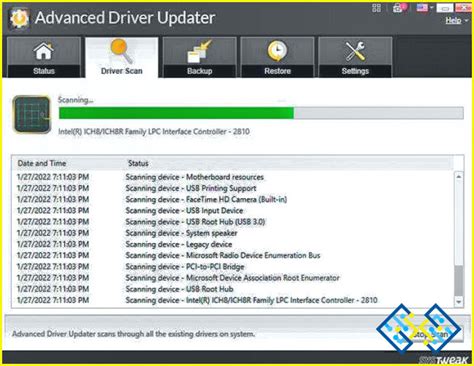This screenshot has height=366, width=474.
Task: Select the PCI-to-PCI Bridge log row
Action: pos(233,267)
